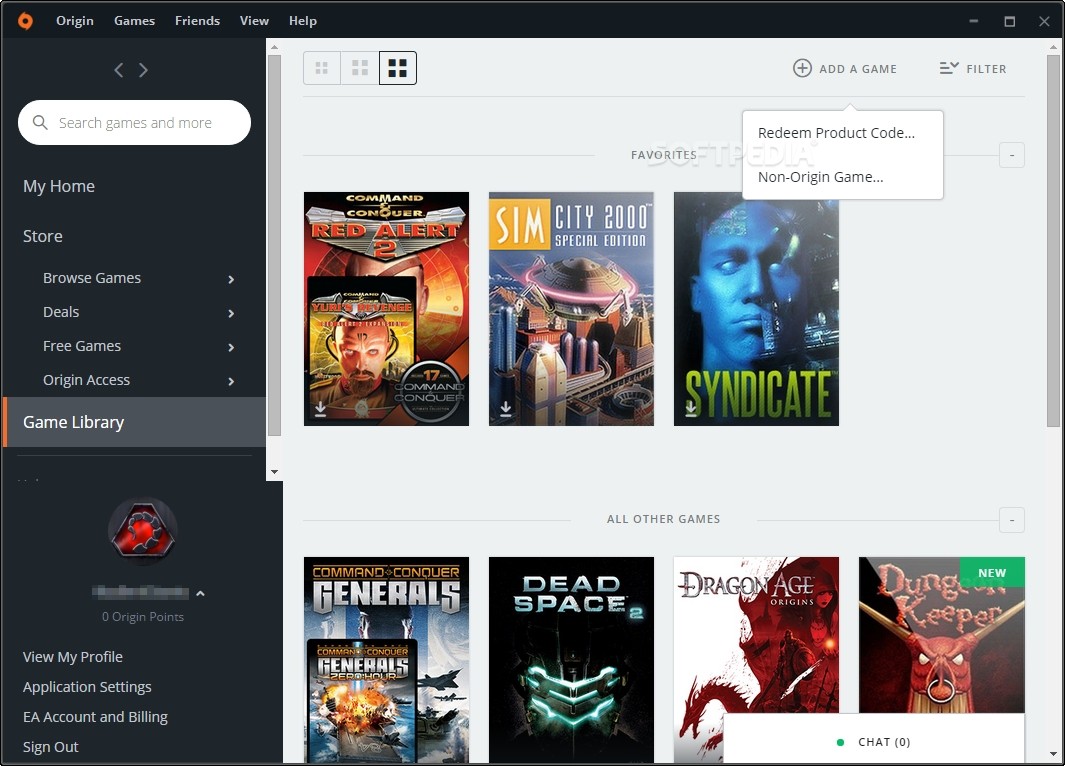Viewport: 1065px width, 766px height.
Task: Select Game Library in sidebar
Action: tap(134, 422)
